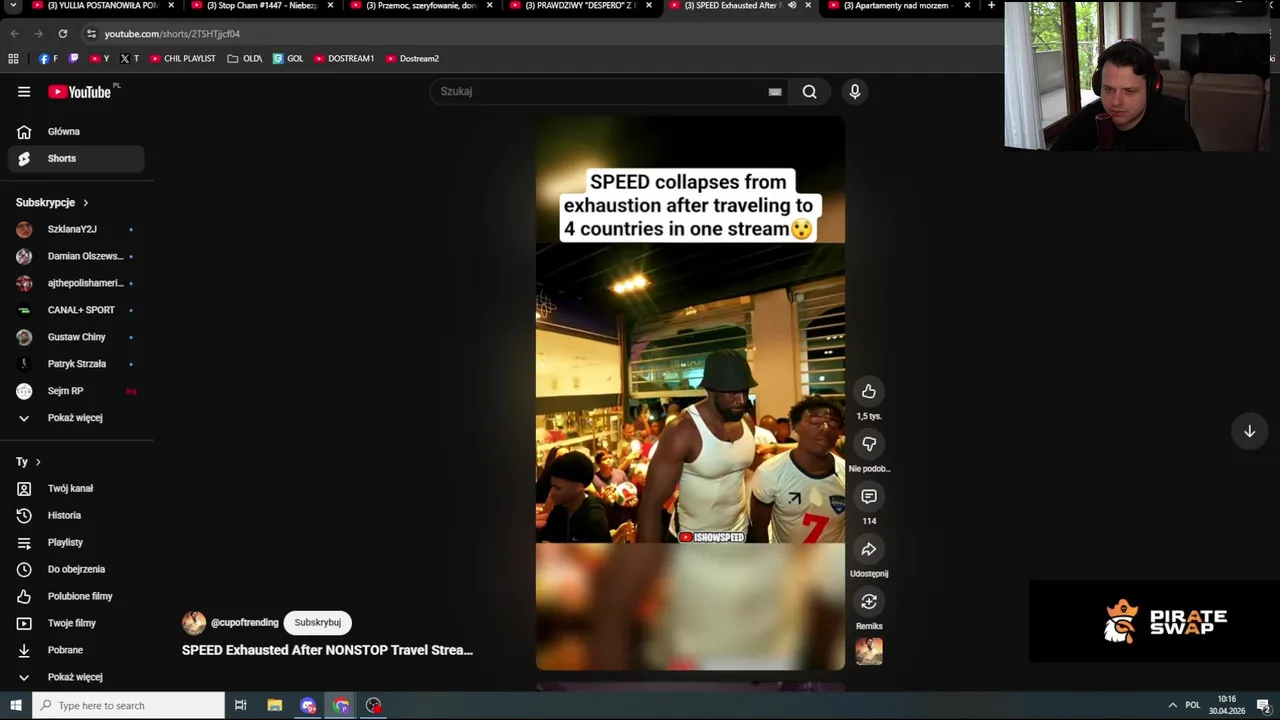Screen dimensions: 1280x720
Task: Open the Damian Olszews... subscription channel
Action: click(76, 256)
